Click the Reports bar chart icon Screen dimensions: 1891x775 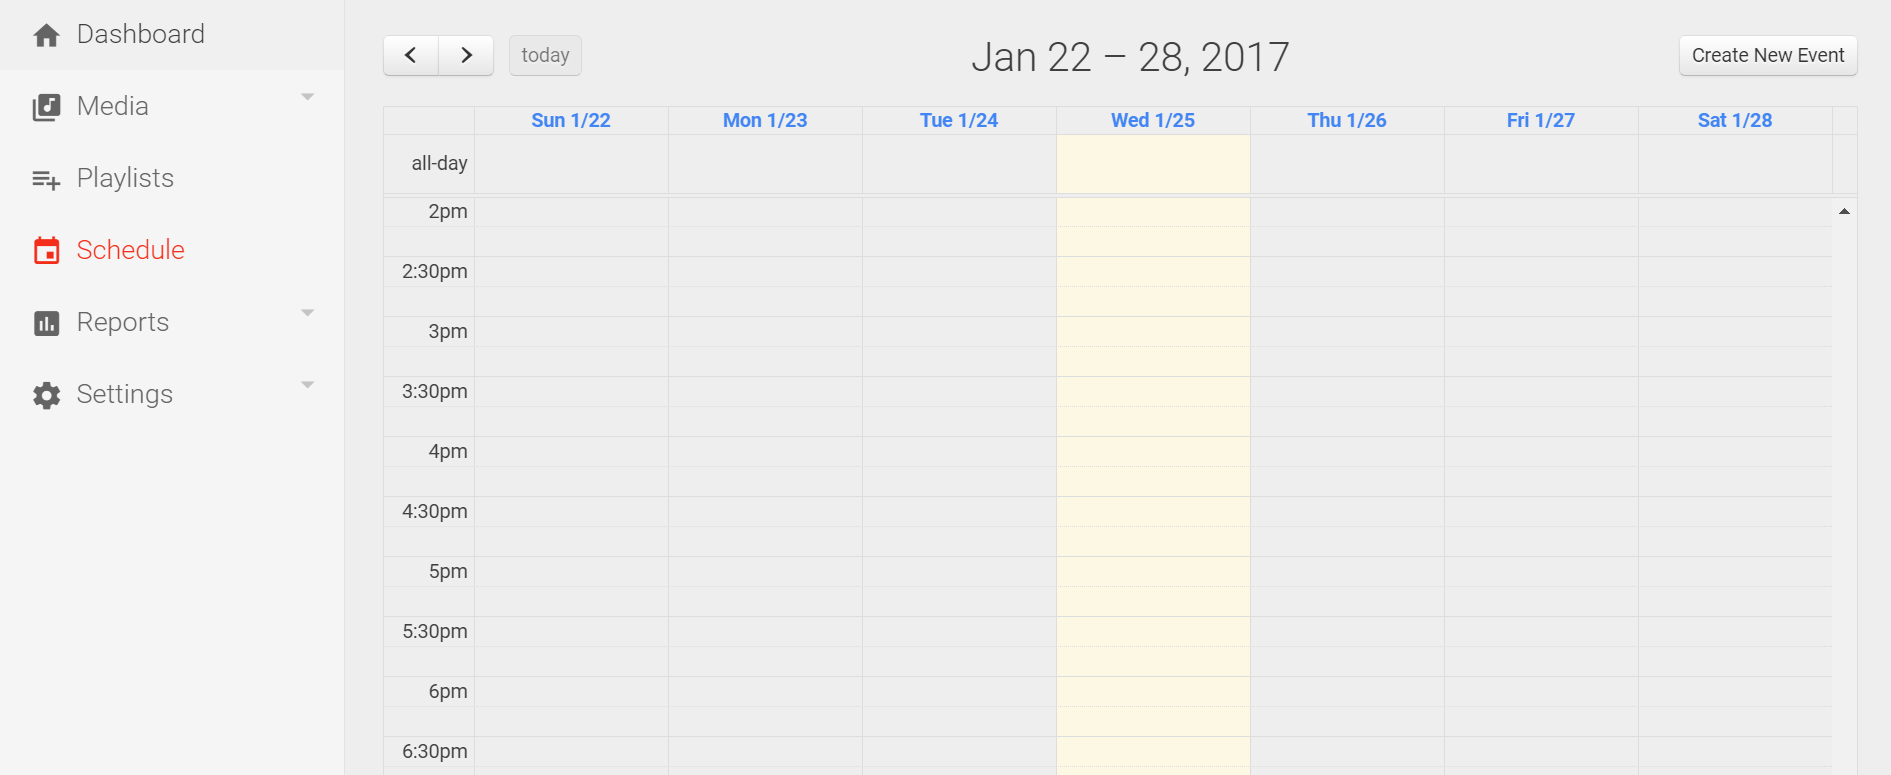pos(46,323)
